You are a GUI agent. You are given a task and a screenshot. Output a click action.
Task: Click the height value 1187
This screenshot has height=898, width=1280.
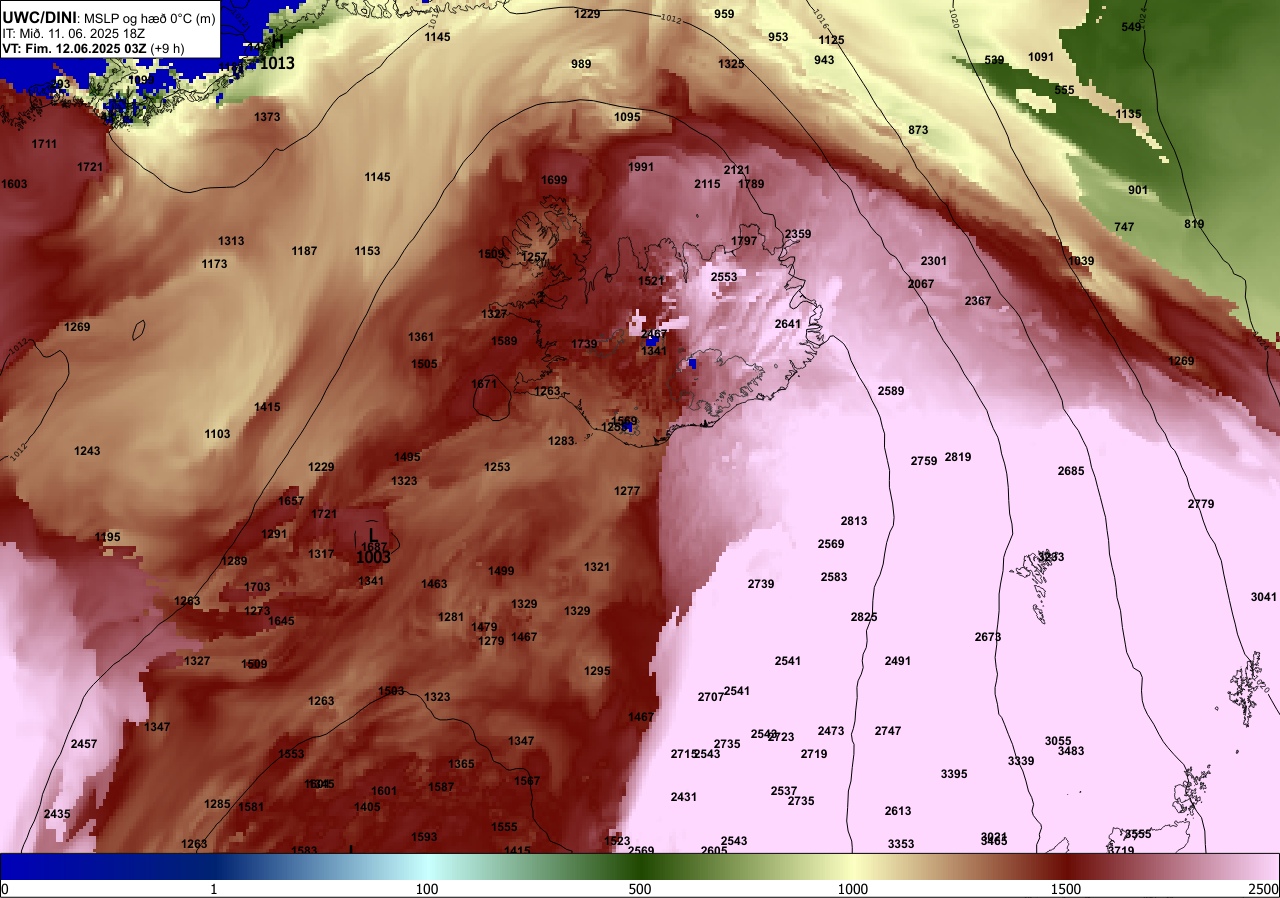[304, 251]
